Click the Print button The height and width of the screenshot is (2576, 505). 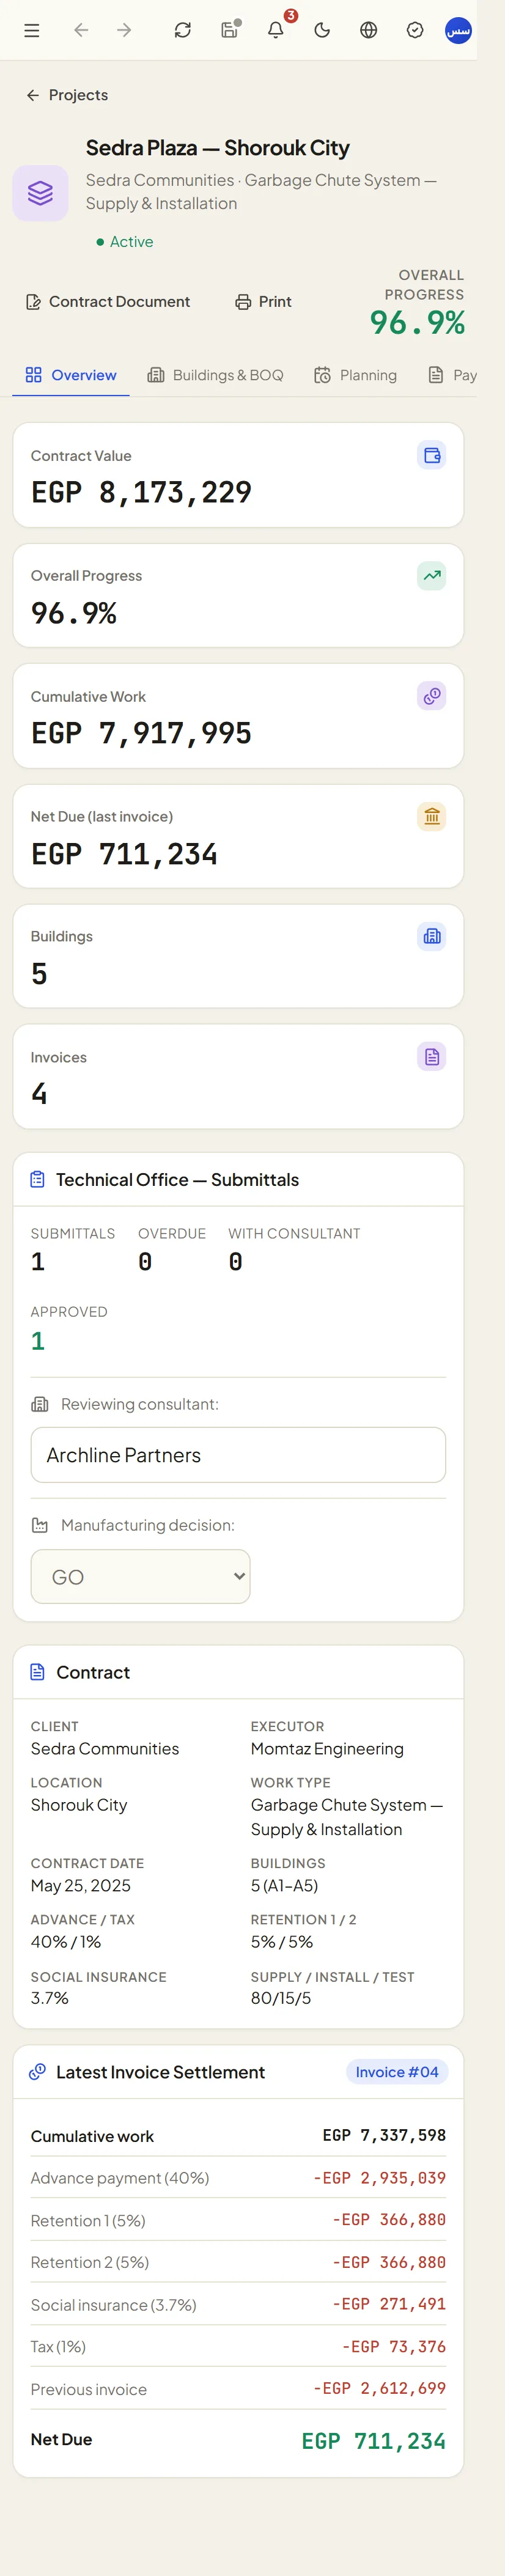tap(264, 302)
